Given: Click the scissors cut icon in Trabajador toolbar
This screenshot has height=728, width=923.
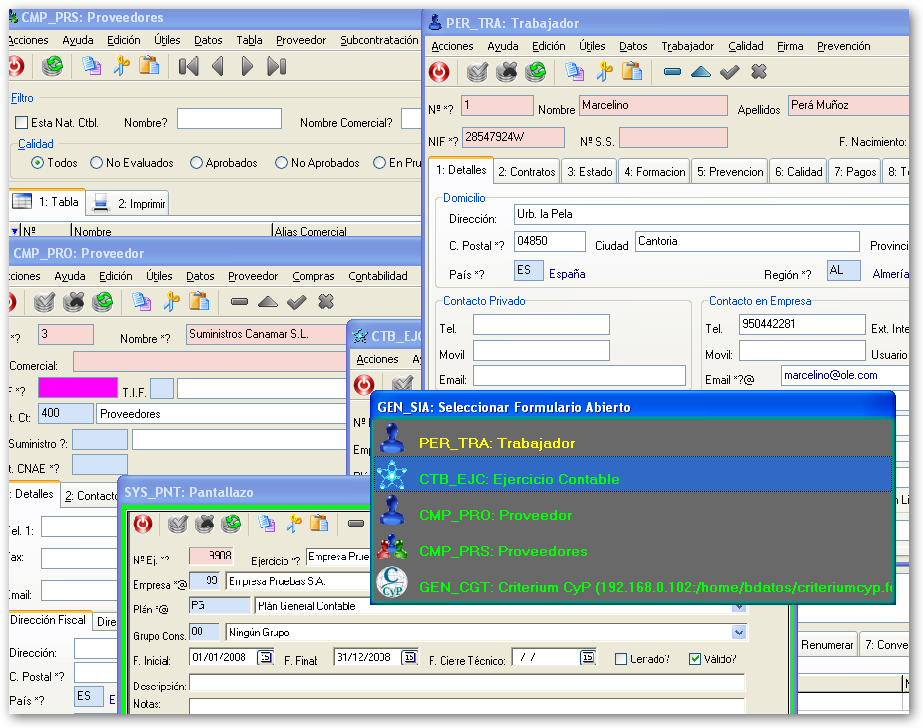Looking at the screenshot, I should click(603, 72).
